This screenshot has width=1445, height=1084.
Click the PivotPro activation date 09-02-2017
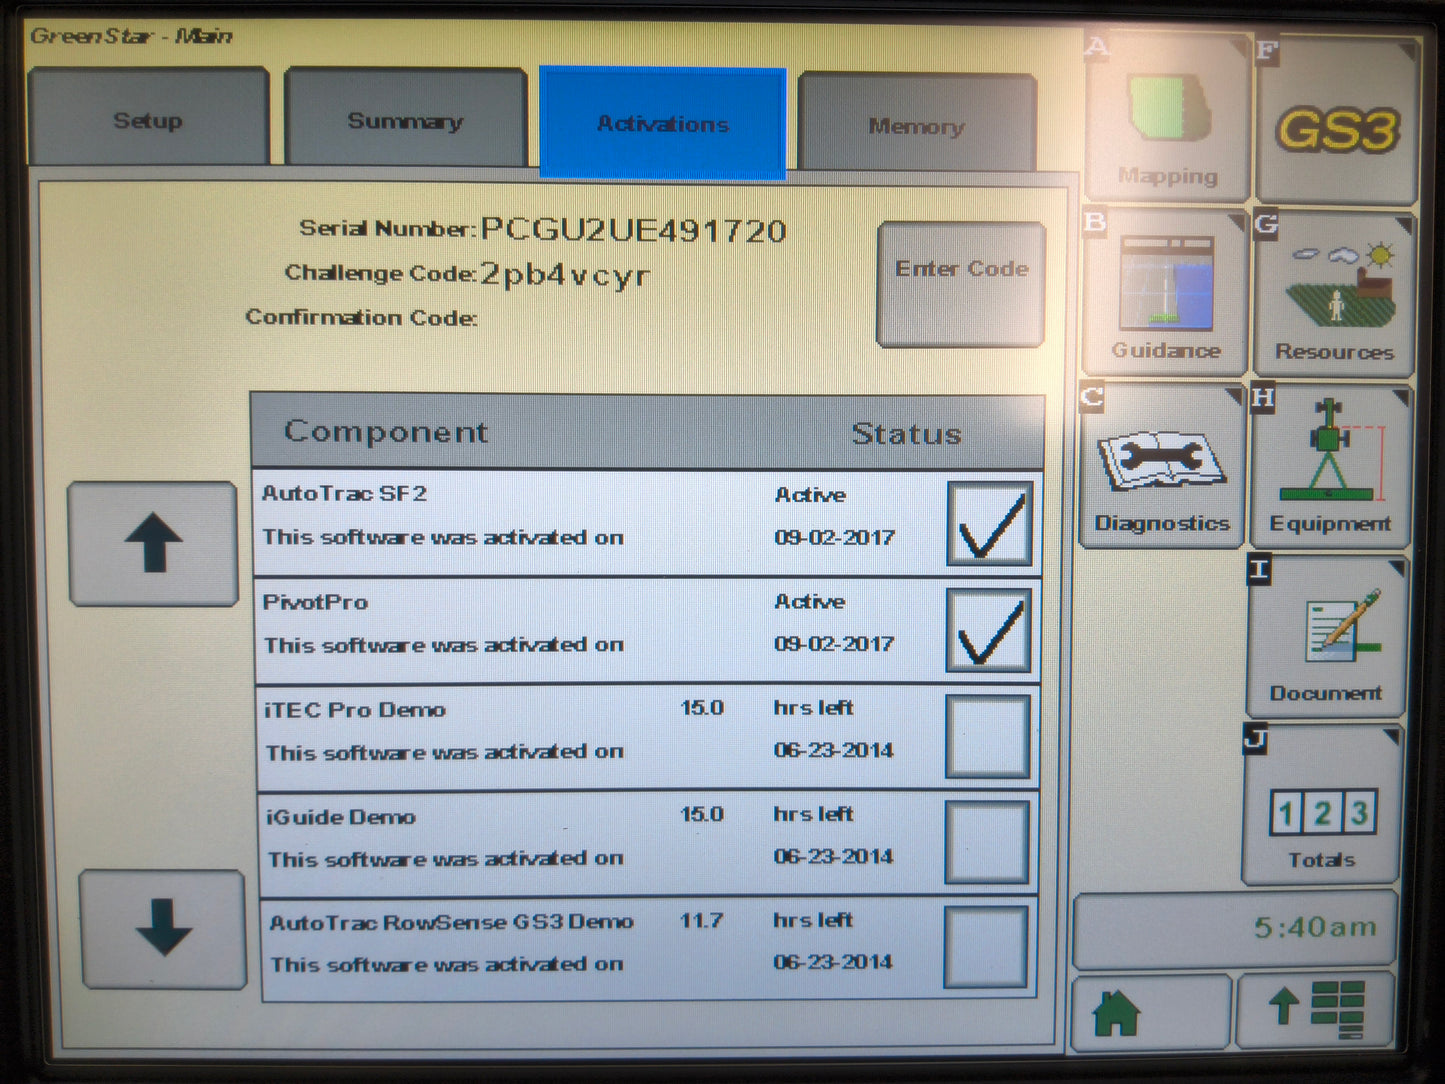[x=834, y=644]
